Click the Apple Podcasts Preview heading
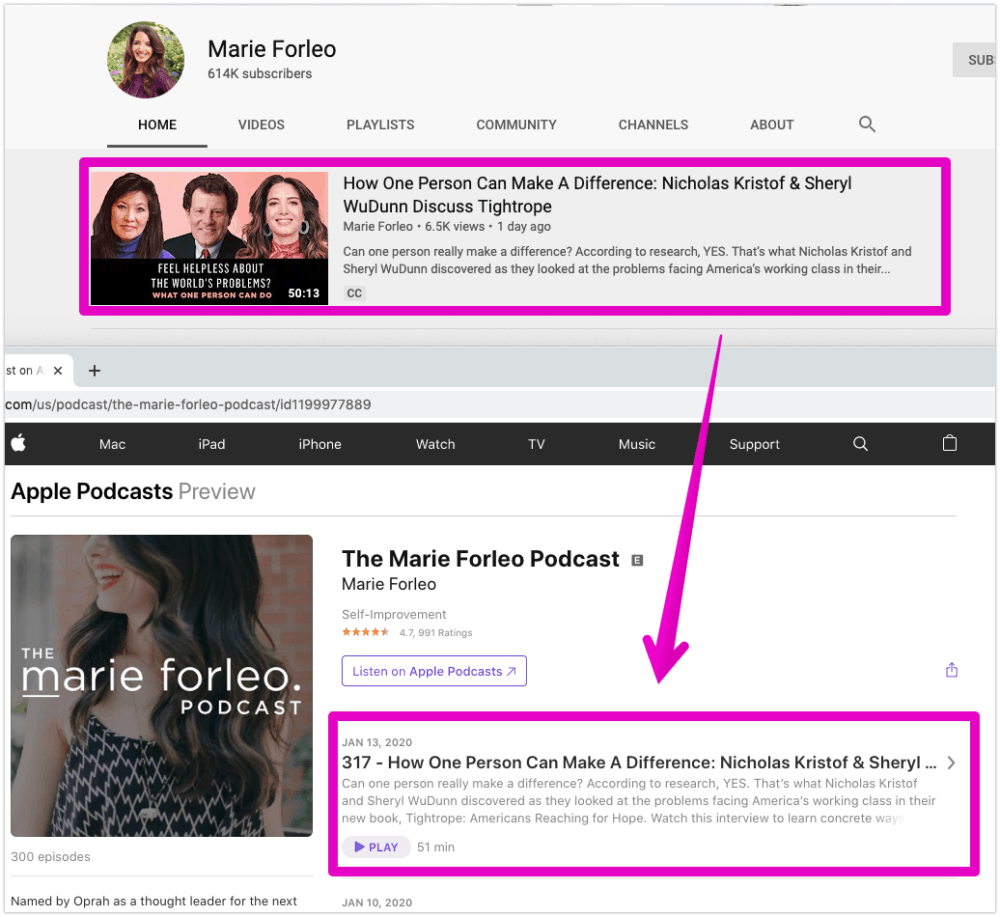The height and width of the screenshot is (917, 1000). (x=133, y=491)
